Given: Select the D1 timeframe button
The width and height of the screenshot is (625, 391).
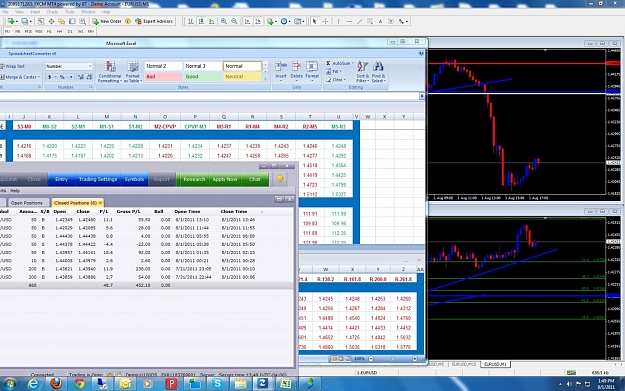Looking at the screenshot, I should 70,31.
